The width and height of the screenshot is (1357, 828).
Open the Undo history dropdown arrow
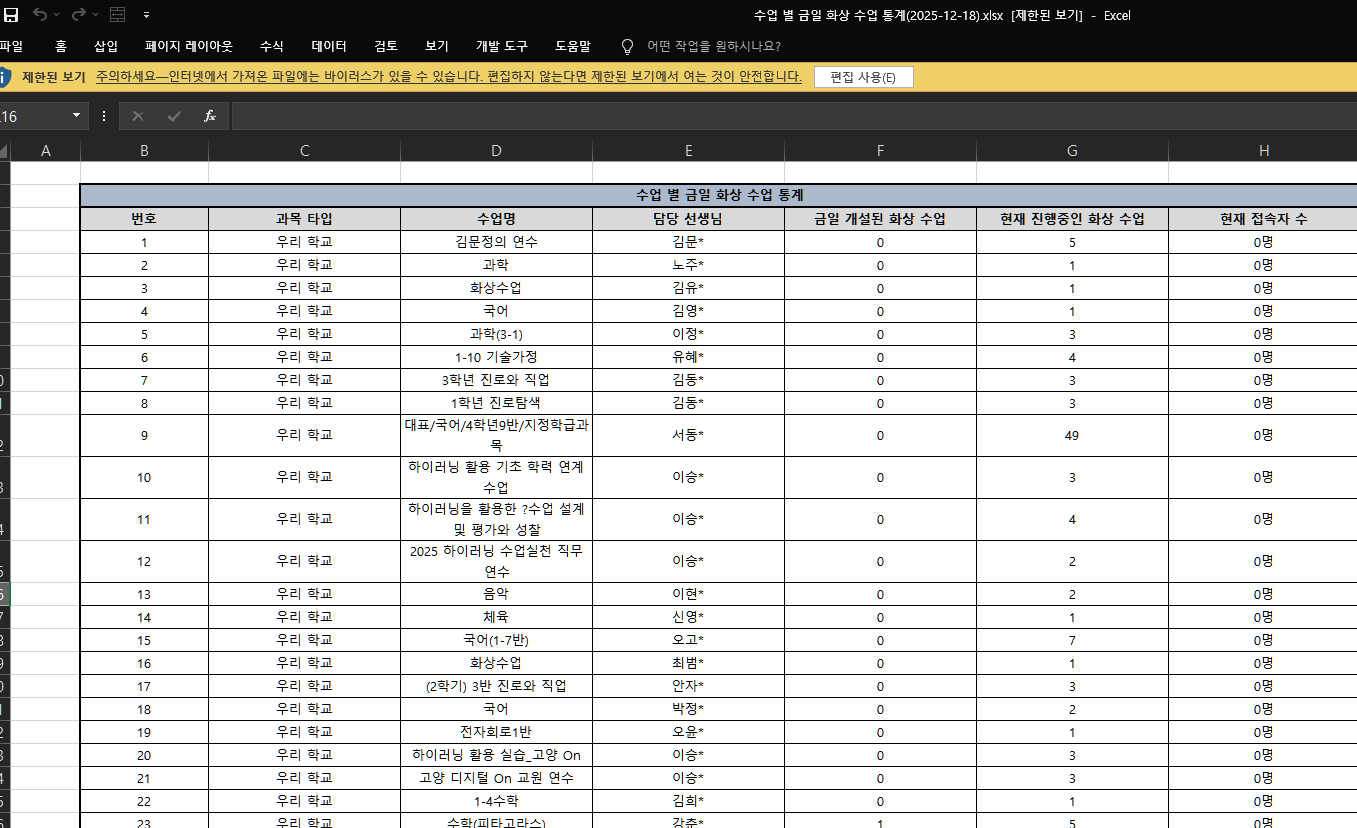coord(58,15)
